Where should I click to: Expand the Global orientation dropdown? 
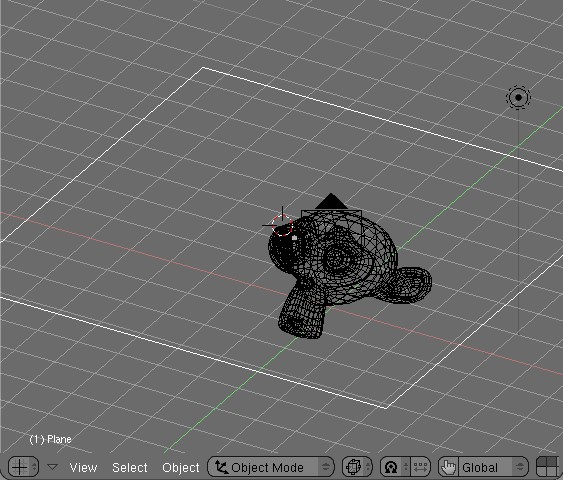tap(493, 467)
